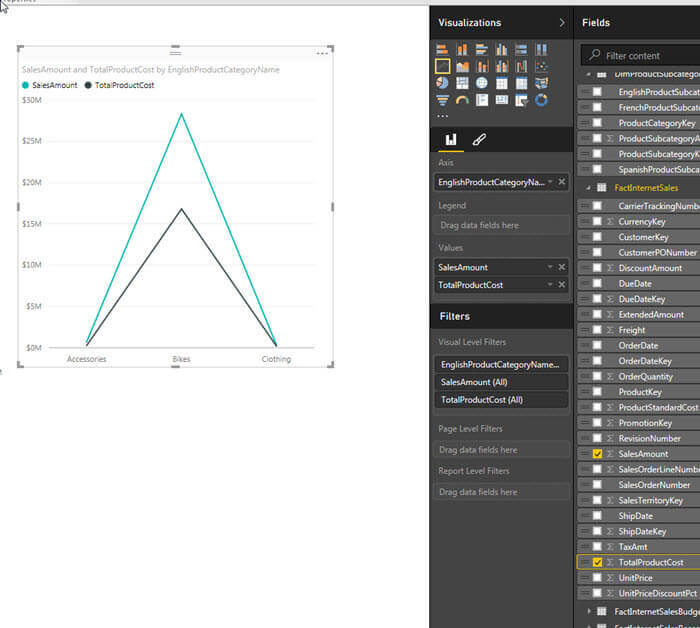Select the map globe visualization icon
700x628 pixels.
click(x=482, y=83)
